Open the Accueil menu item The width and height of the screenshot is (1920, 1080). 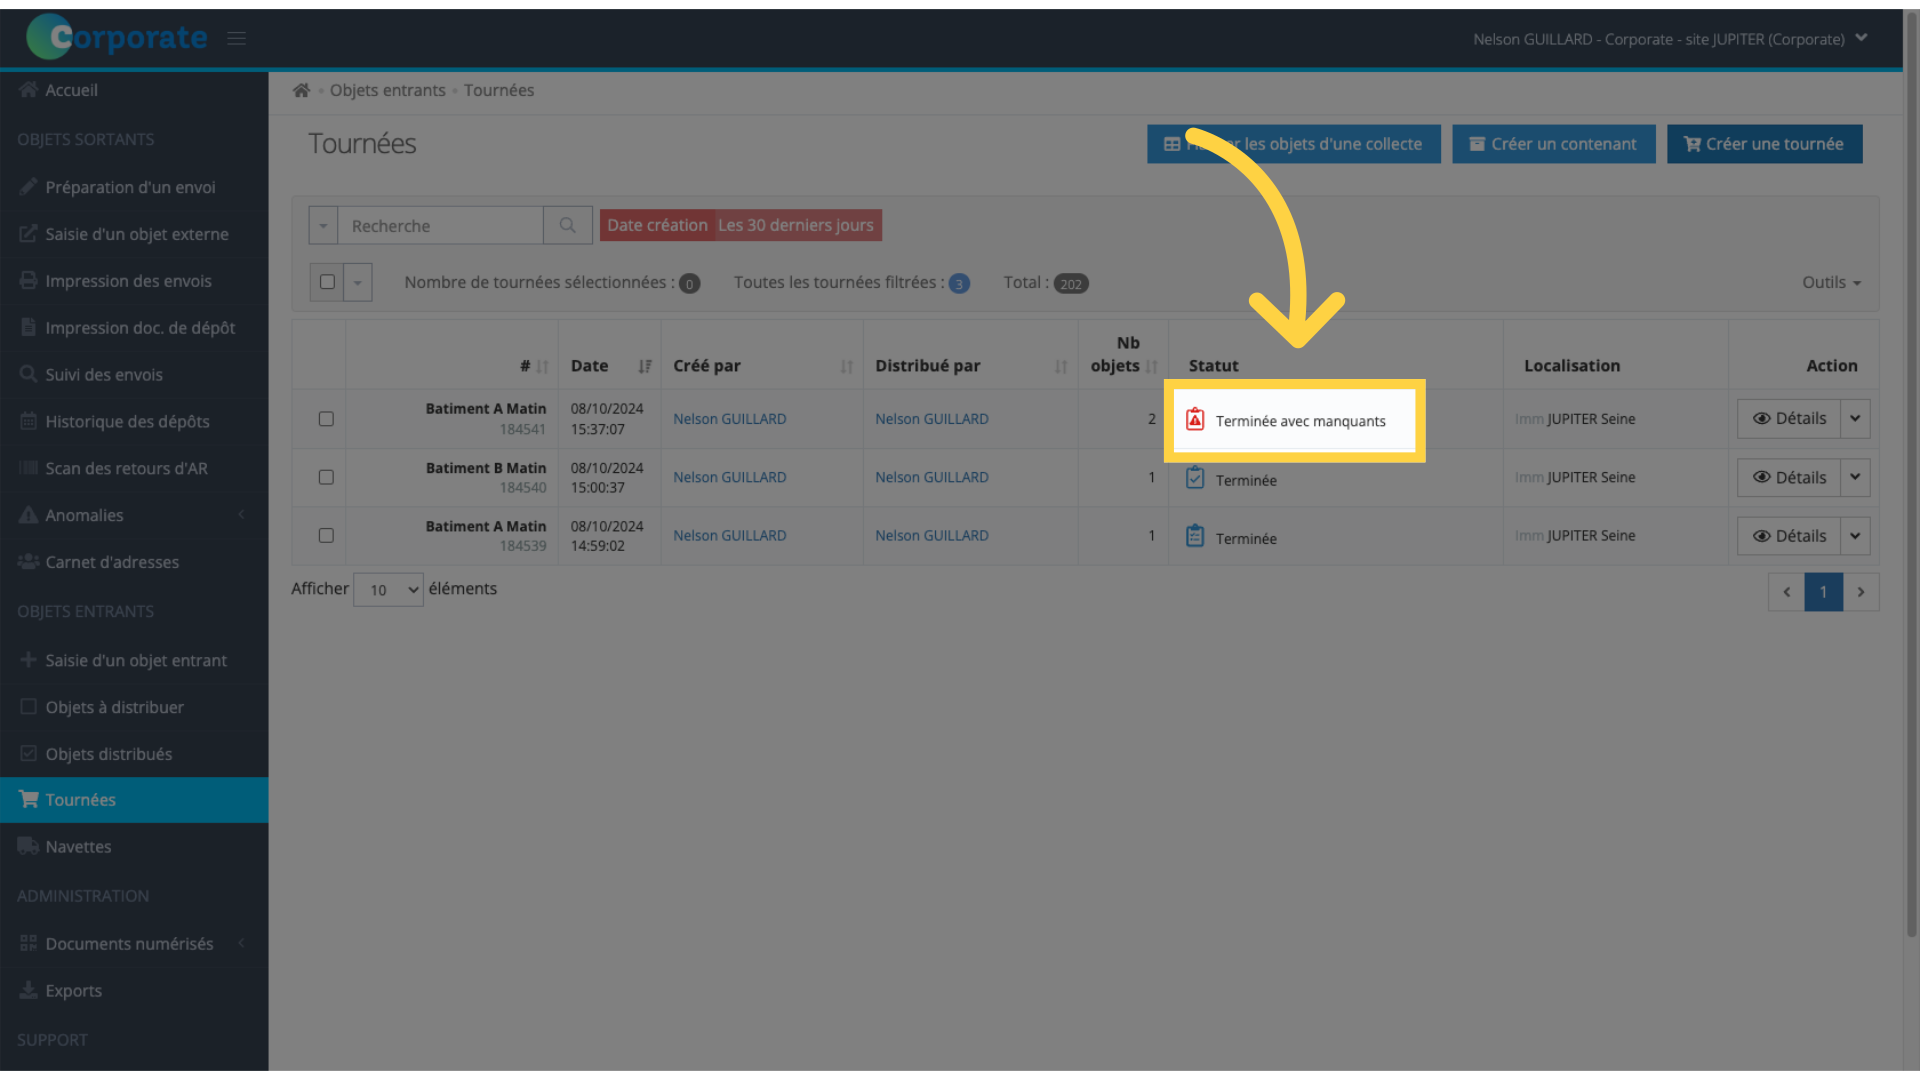73,88
